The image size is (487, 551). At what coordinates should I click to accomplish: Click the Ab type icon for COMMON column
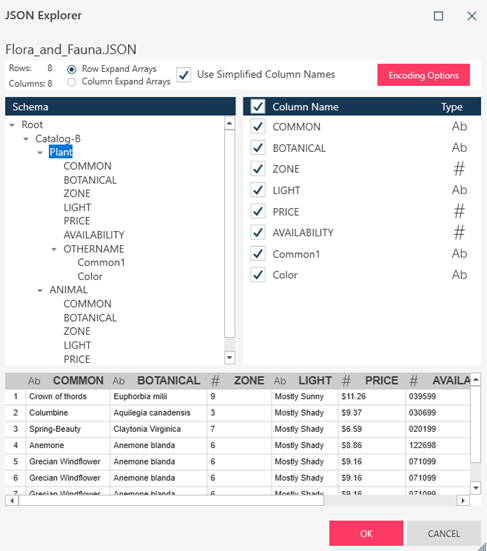pos(459,127)
